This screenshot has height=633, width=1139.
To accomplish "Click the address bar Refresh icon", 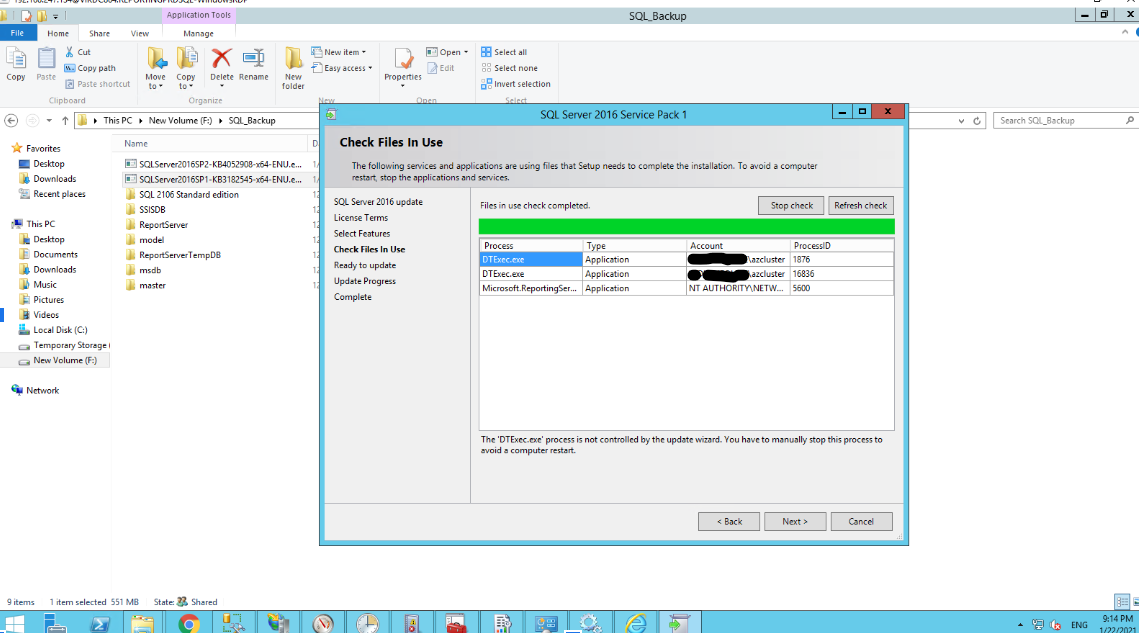I will (x=977, y=121).
